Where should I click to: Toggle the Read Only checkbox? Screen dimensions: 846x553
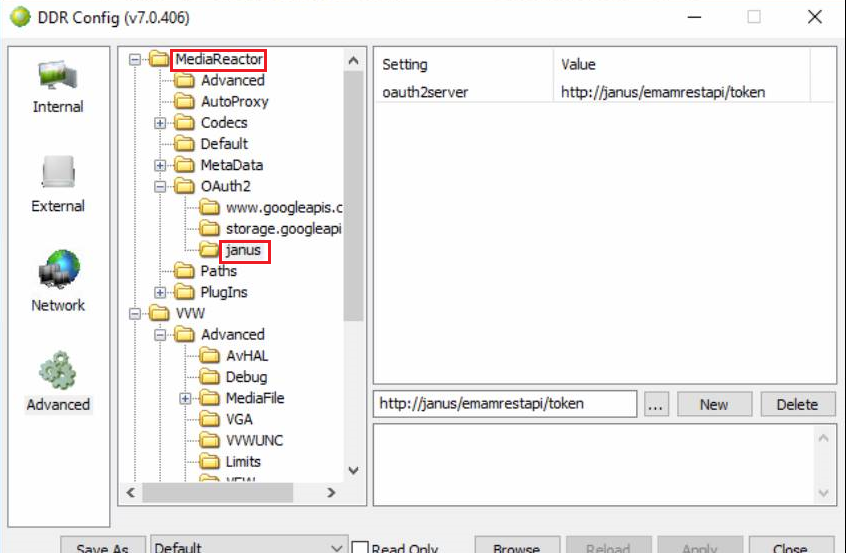(360, 548)
